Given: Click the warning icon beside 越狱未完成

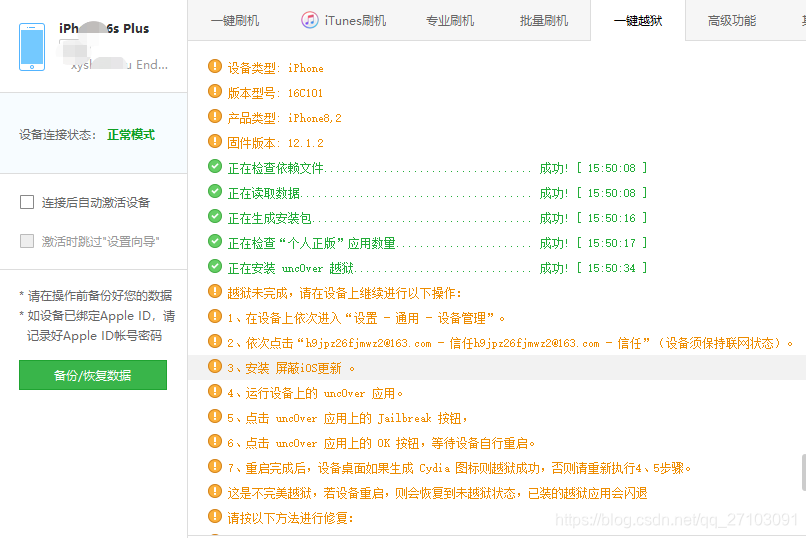Looking at the screenshot, I should [215, 291].
